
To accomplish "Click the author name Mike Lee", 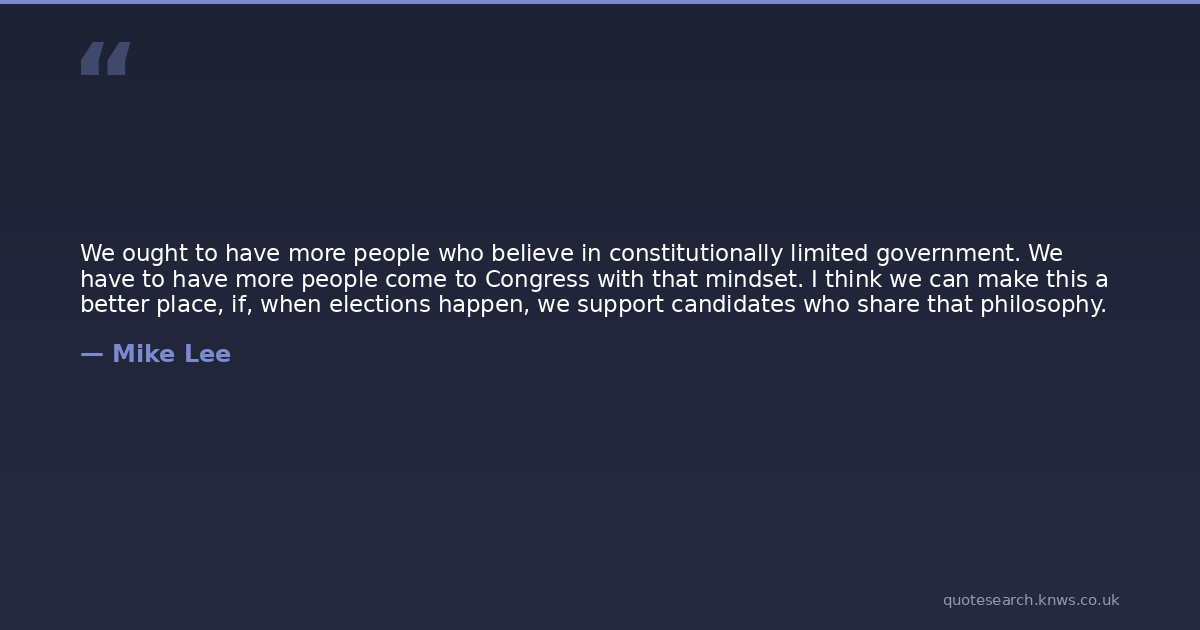I will 171,354.
